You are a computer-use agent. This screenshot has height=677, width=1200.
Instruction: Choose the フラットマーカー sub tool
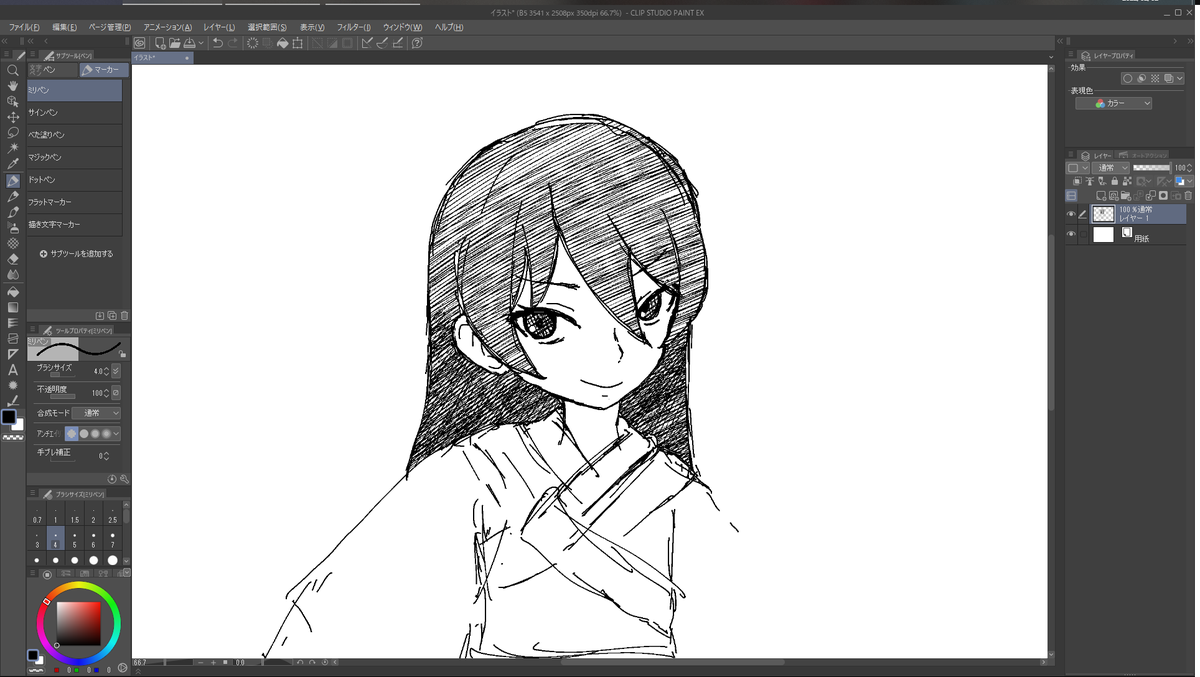point(75,202)
